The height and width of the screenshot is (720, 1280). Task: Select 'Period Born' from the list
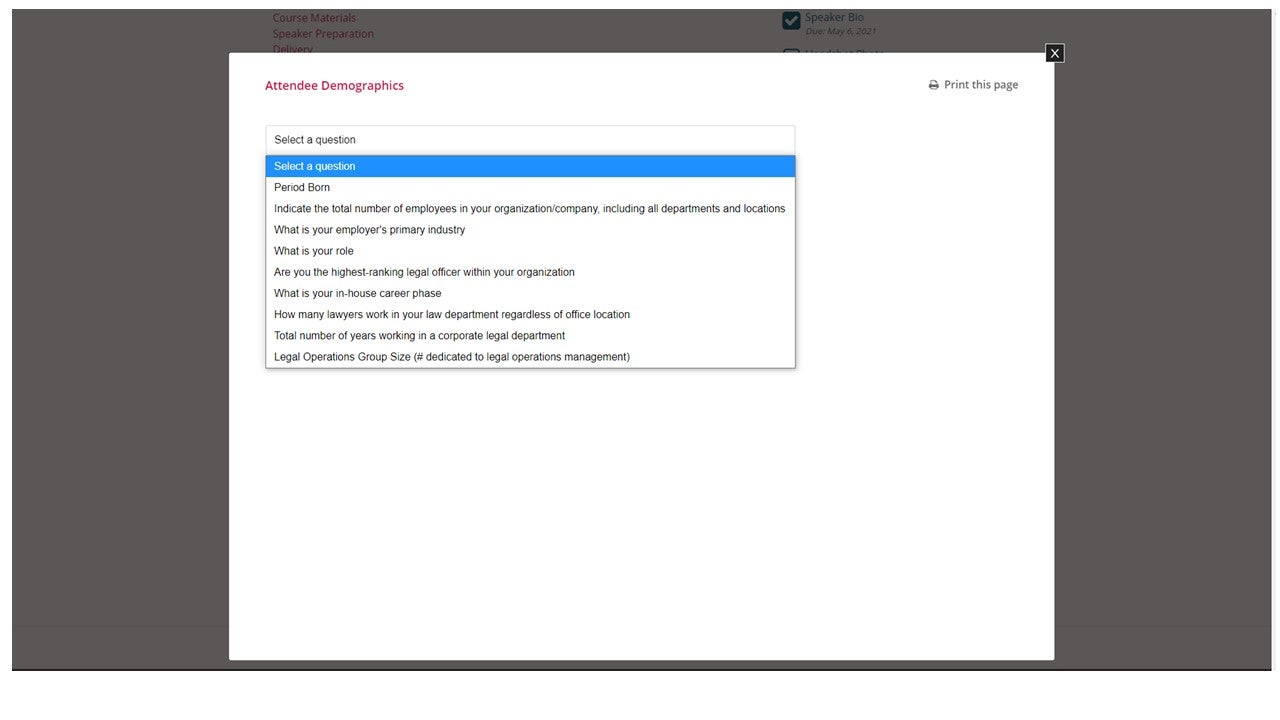302,187
